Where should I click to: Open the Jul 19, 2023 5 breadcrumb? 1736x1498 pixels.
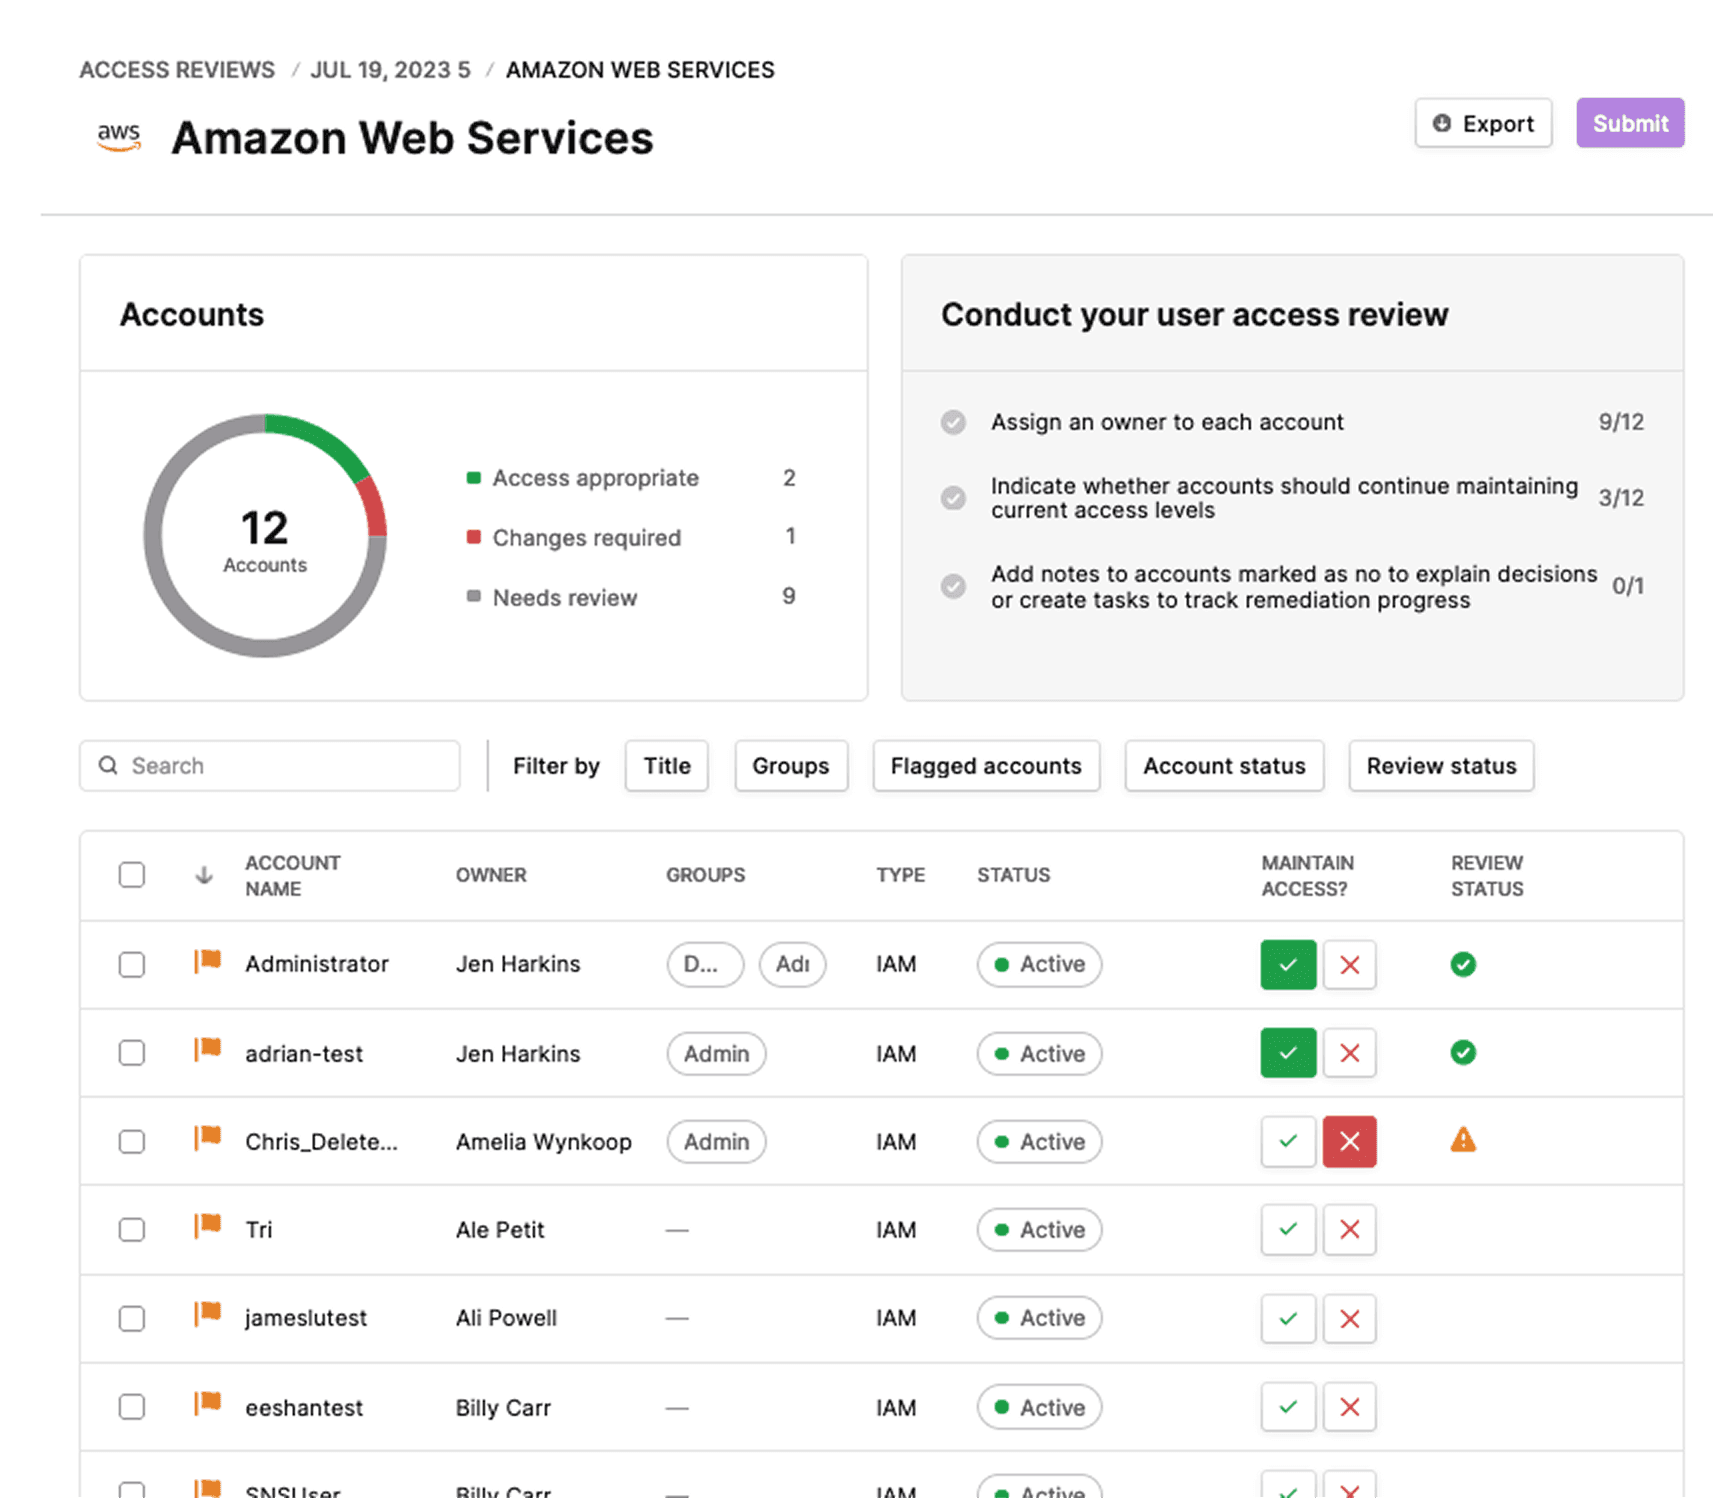(x=390, y=70)
